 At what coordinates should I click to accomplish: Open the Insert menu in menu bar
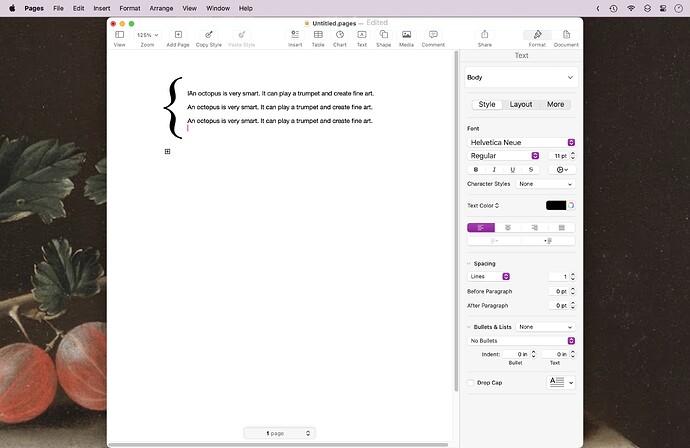[x=102, y=8]
